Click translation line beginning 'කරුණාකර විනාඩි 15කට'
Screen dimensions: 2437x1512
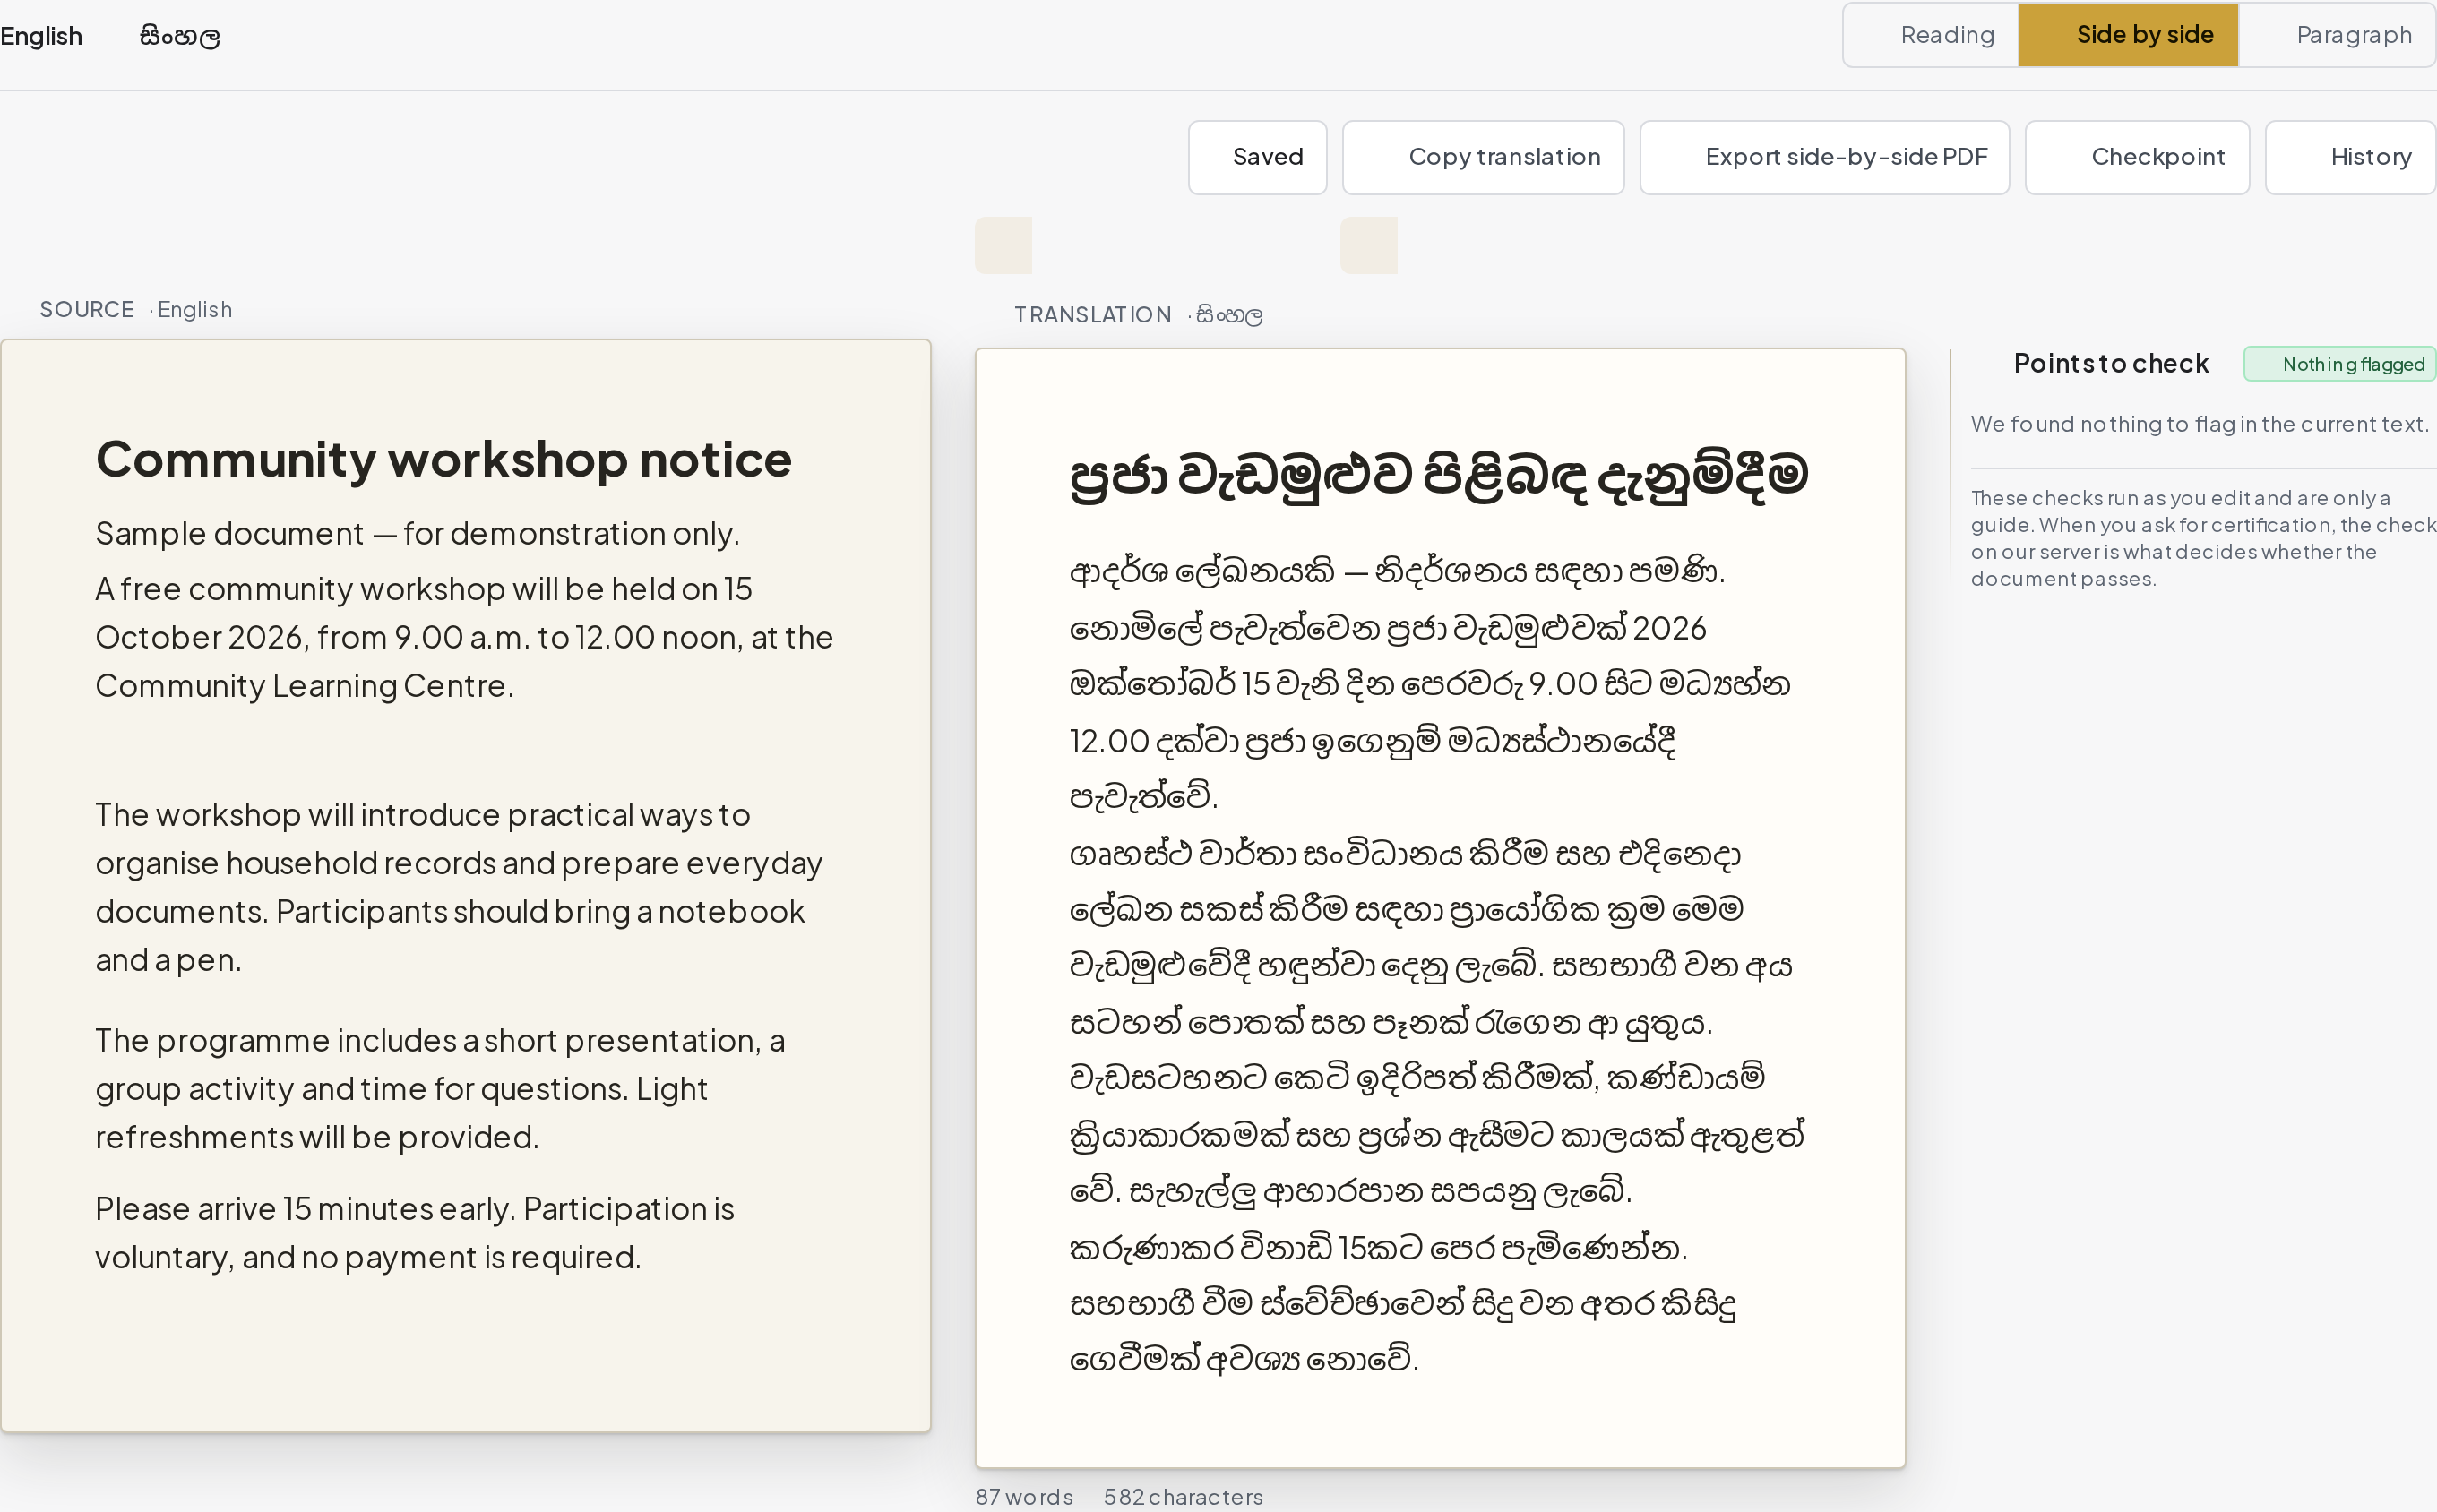coord(1378,1248)
